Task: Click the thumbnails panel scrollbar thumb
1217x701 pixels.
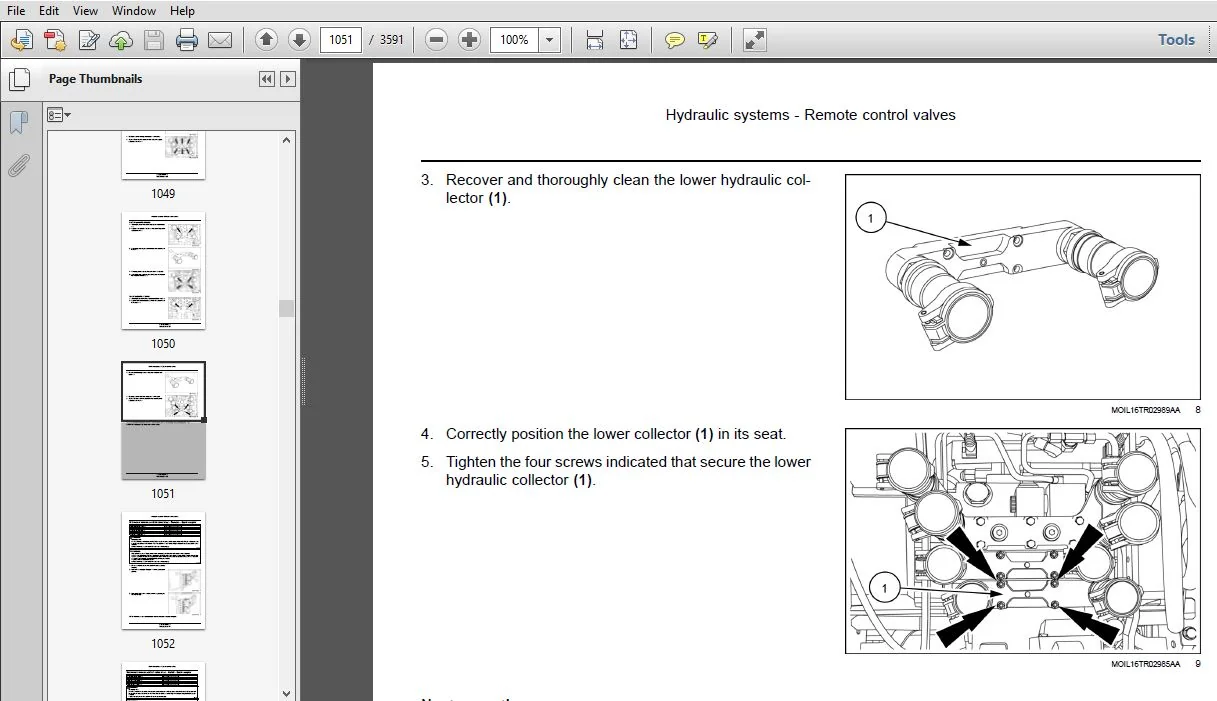Action: (x=287, y=308)
